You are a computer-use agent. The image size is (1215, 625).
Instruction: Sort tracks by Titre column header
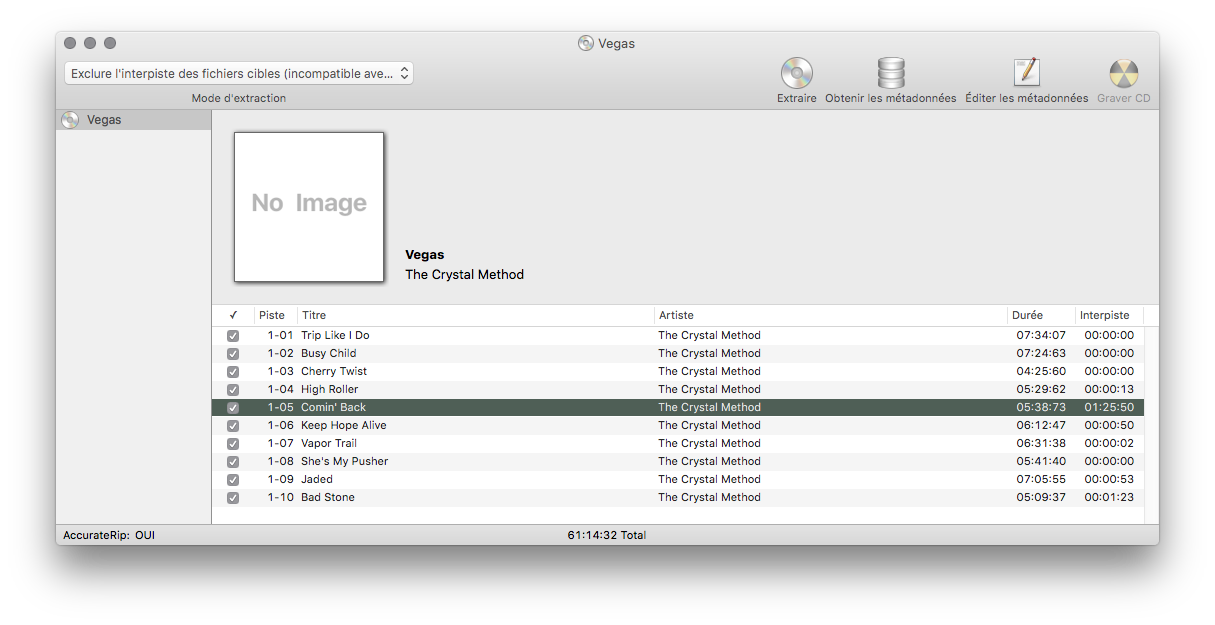476,315
